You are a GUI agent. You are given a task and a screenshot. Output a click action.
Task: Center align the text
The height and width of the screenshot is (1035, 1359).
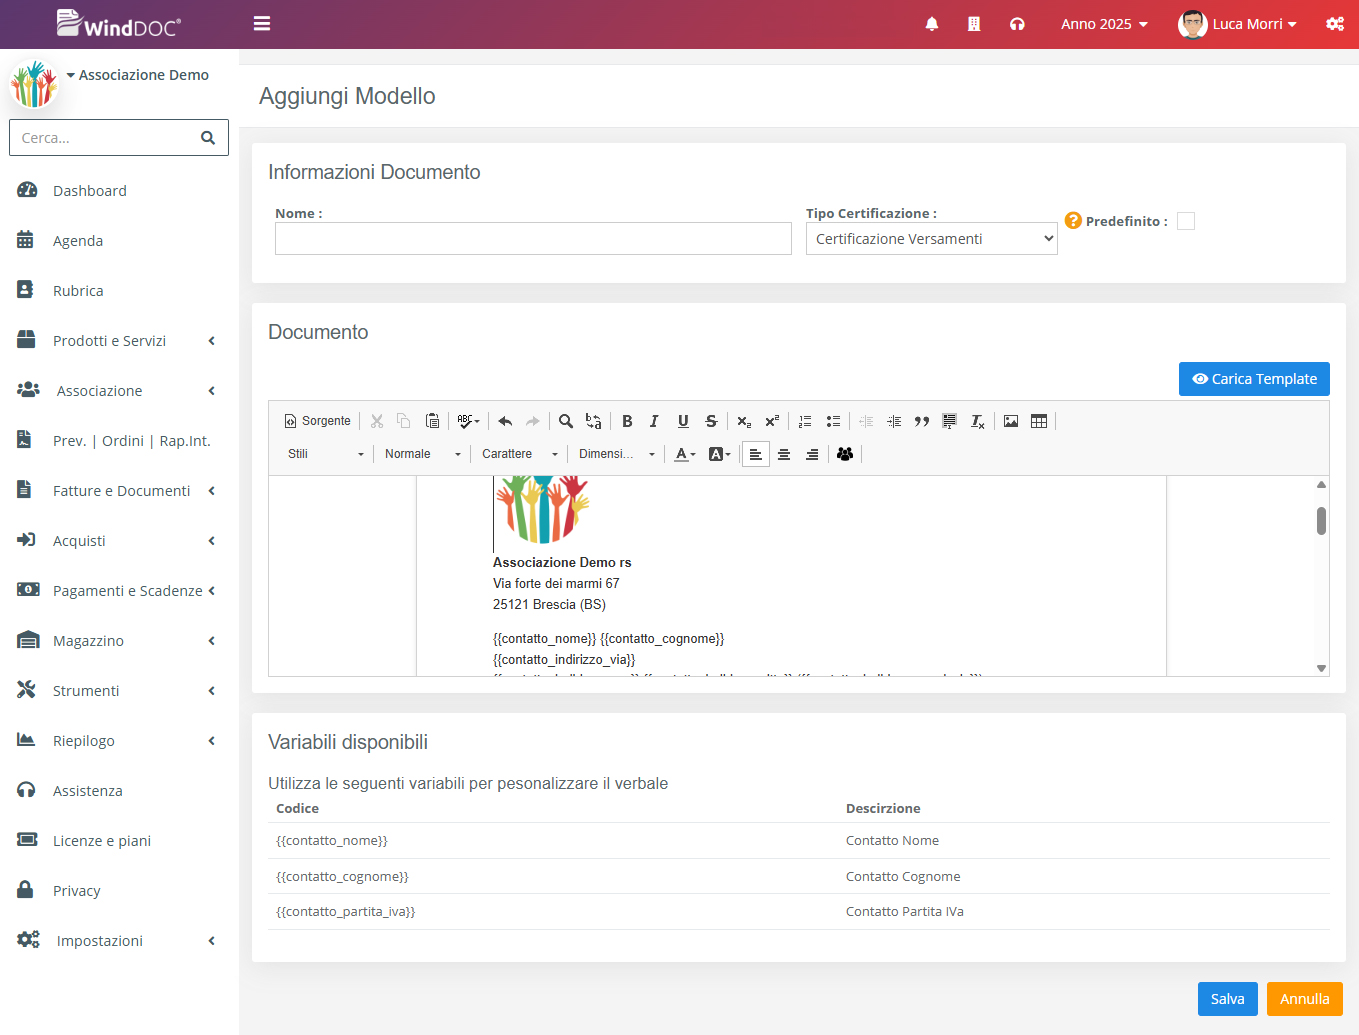[784, 454]
